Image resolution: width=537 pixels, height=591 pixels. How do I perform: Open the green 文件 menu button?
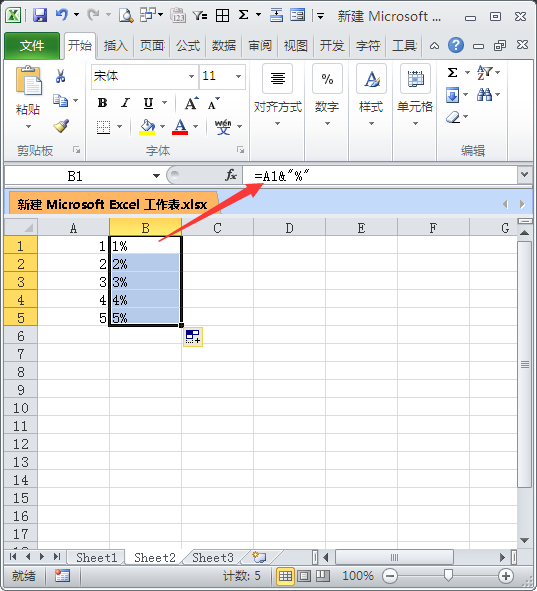pos(32,46)
